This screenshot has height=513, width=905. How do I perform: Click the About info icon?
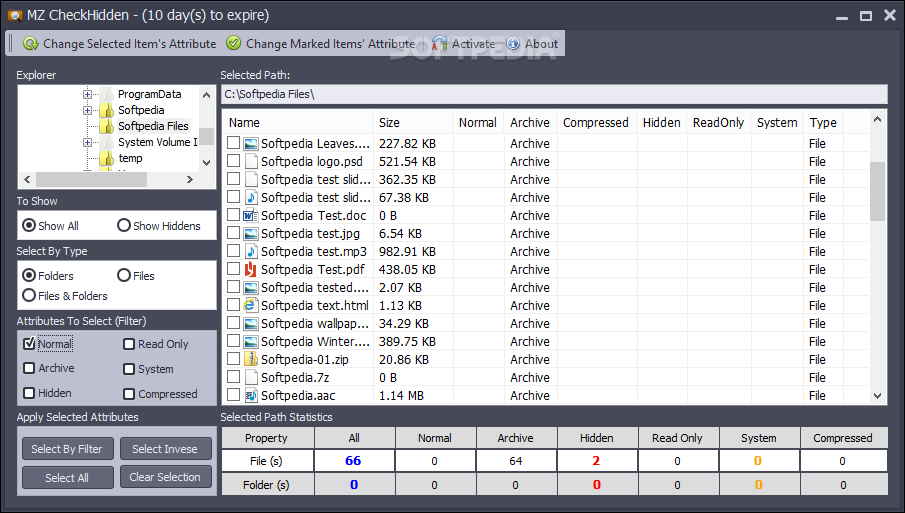(513, 43)
